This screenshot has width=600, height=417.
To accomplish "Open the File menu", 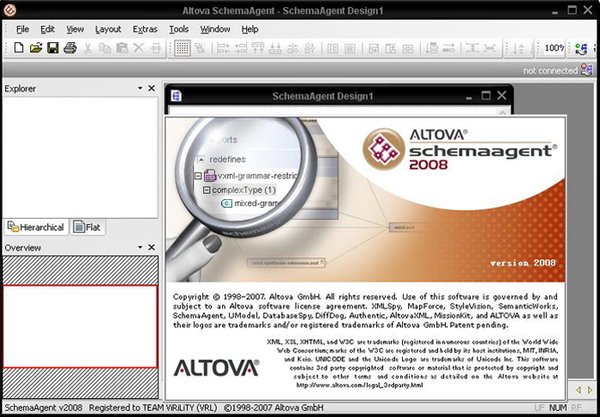I will coord(23,29).
